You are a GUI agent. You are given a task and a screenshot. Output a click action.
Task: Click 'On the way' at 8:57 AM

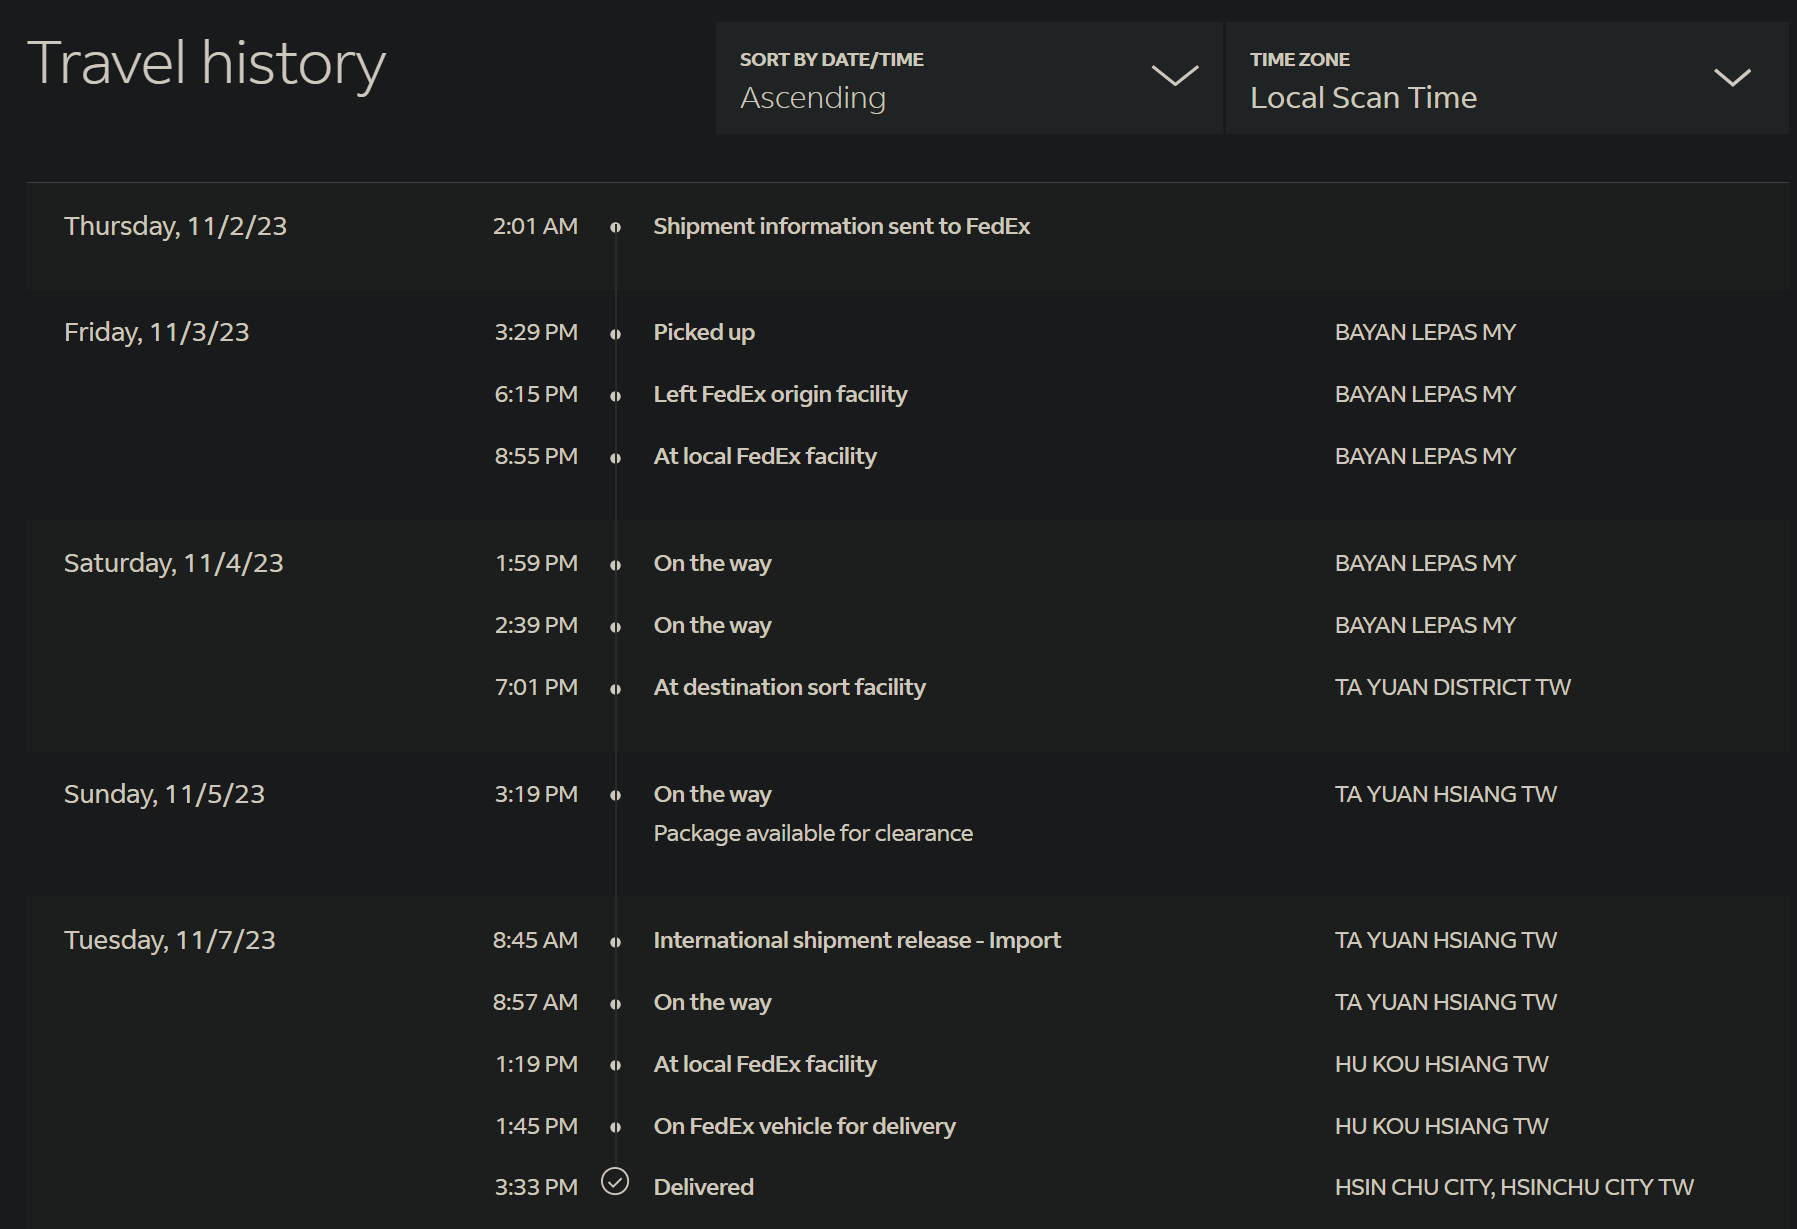tap(712, 1003)
